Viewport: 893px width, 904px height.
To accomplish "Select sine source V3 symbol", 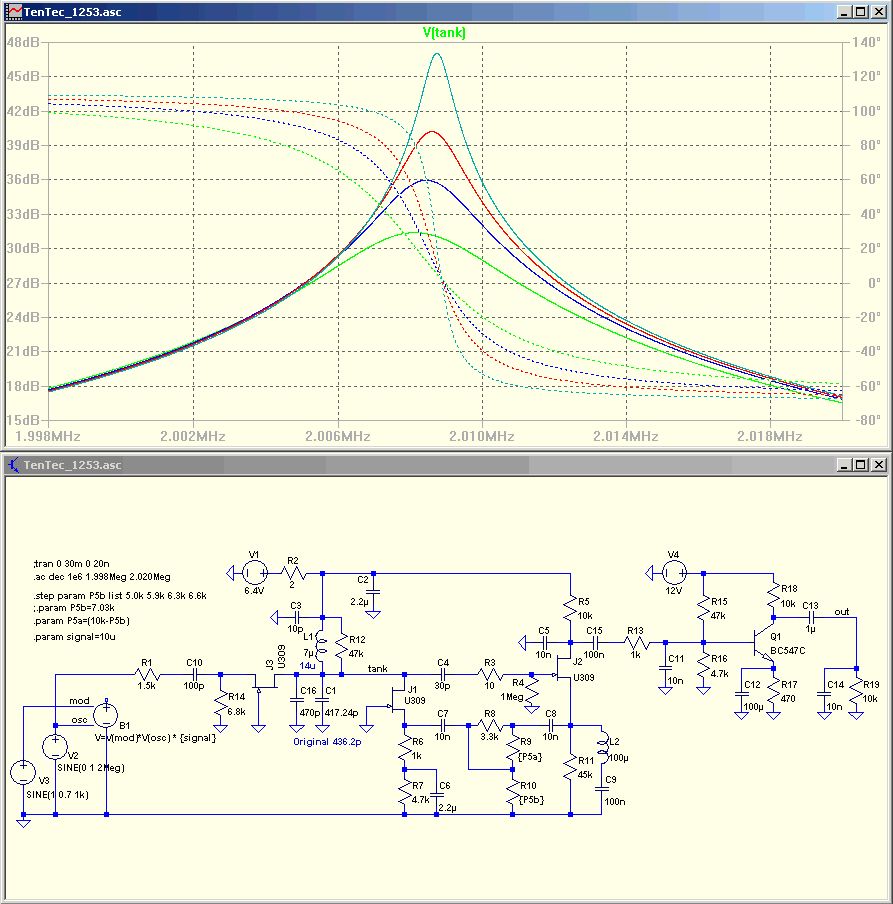I will [x=23, y=773].
